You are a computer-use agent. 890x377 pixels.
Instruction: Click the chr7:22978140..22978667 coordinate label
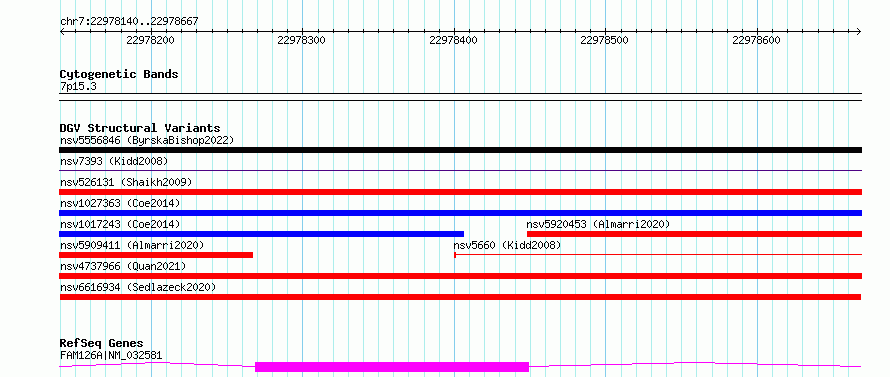click(129, 22)
